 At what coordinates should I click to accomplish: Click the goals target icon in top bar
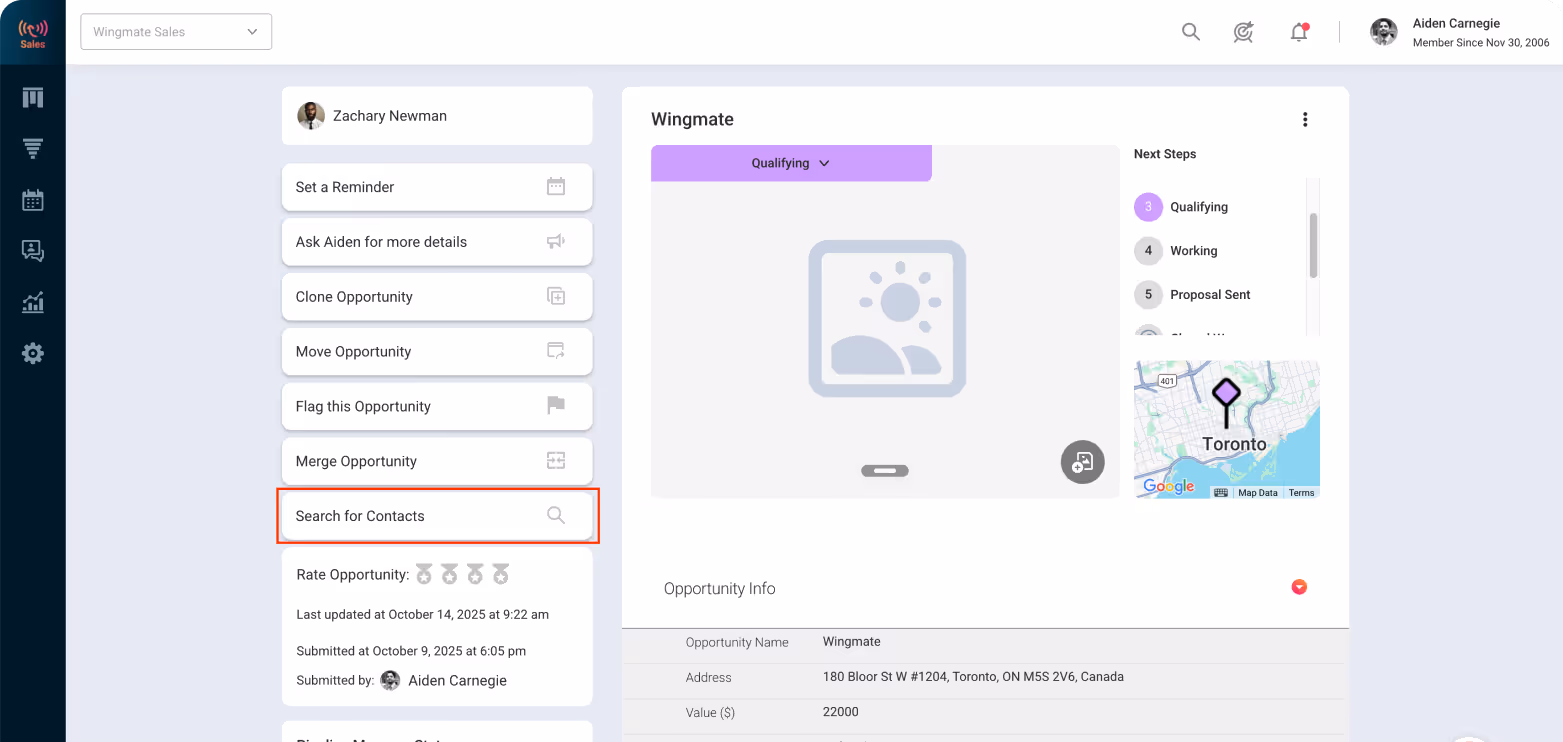pyautogui.click(x=1244, y=32)
